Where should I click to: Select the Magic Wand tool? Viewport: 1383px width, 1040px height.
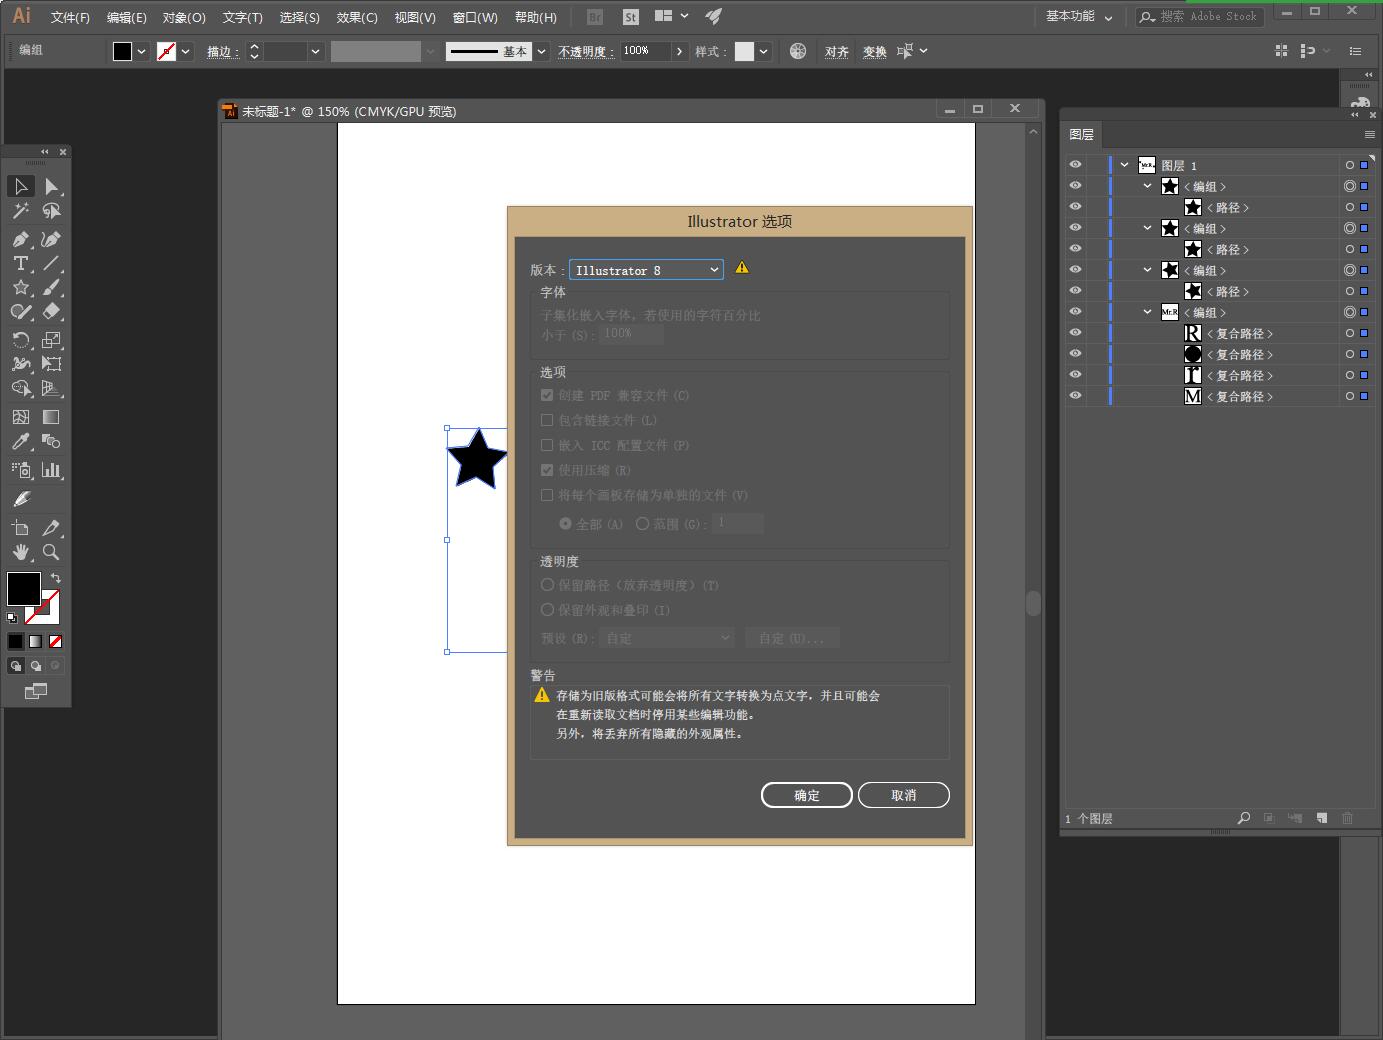pos(21,211)
